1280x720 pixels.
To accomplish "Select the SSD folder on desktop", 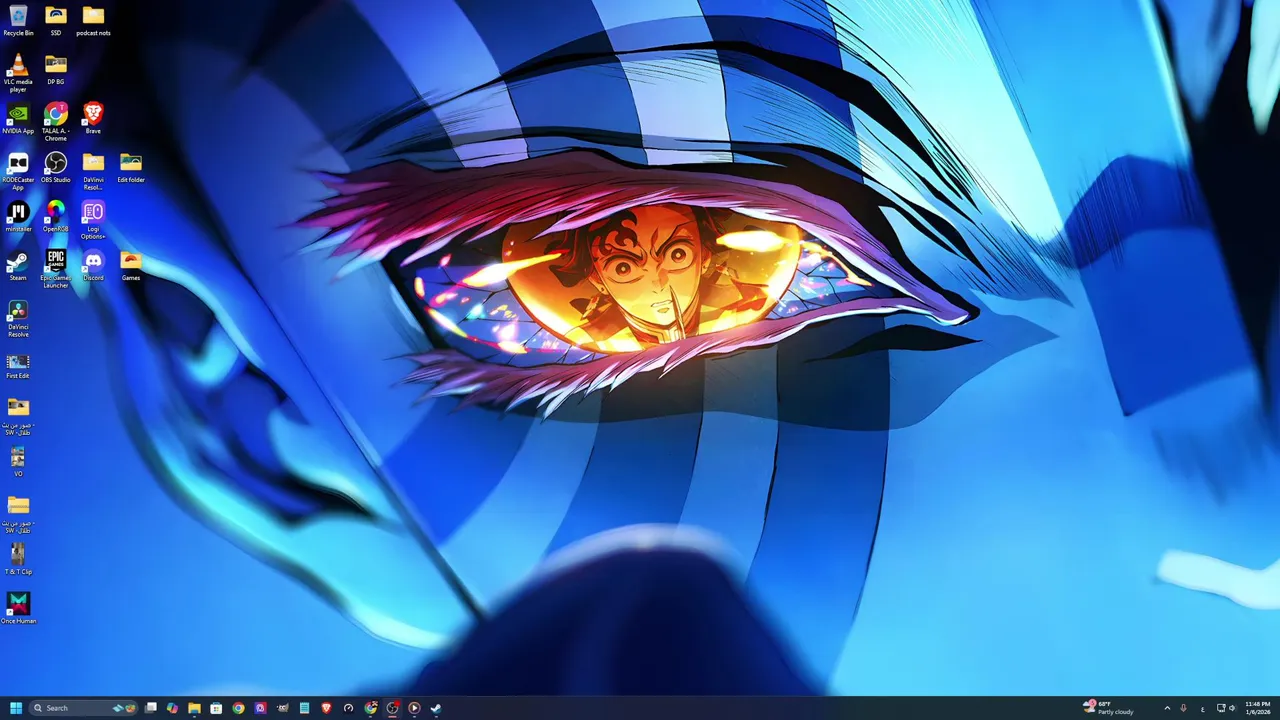I will click(56, 20).
